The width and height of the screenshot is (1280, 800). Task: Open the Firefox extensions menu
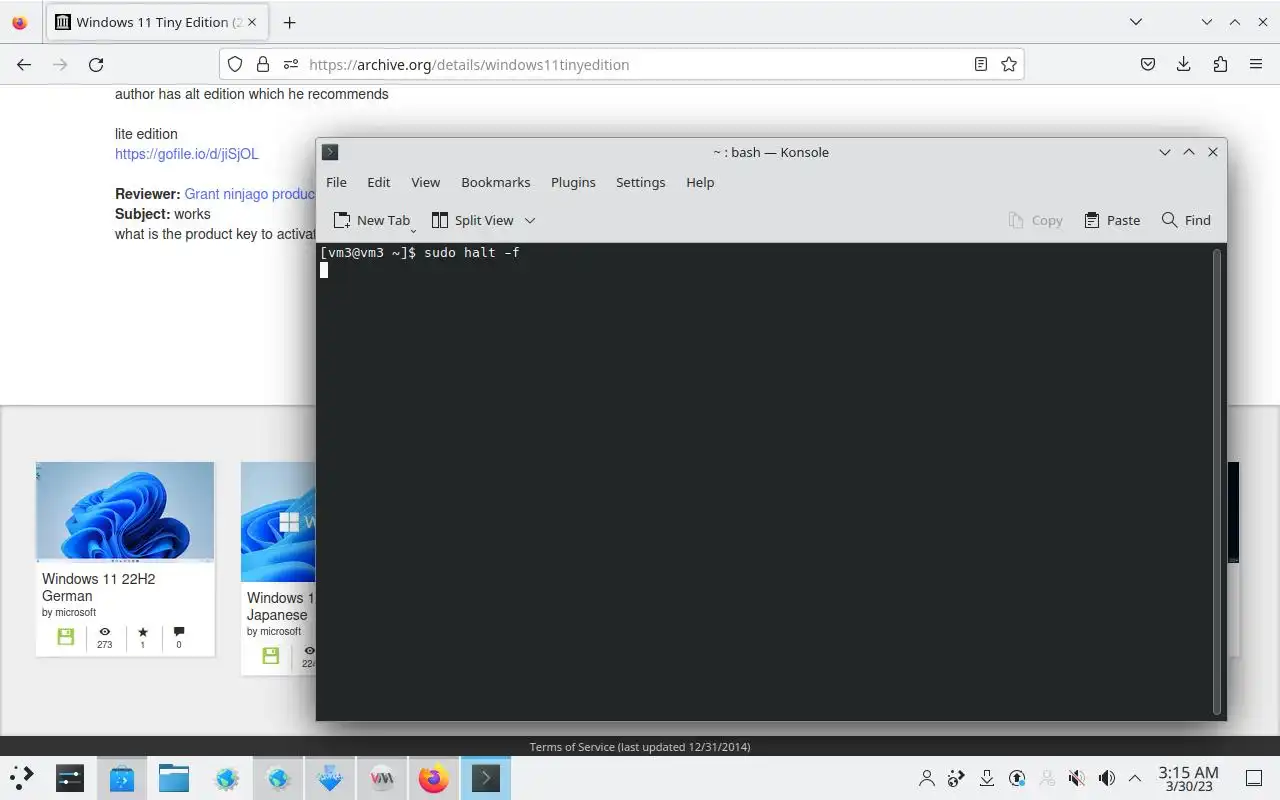click(1220, 64)
